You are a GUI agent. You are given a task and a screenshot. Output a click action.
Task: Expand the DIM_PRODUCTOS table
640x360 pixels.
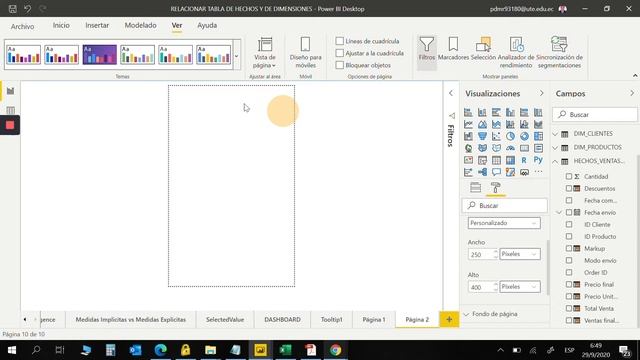tap(555, 147)
